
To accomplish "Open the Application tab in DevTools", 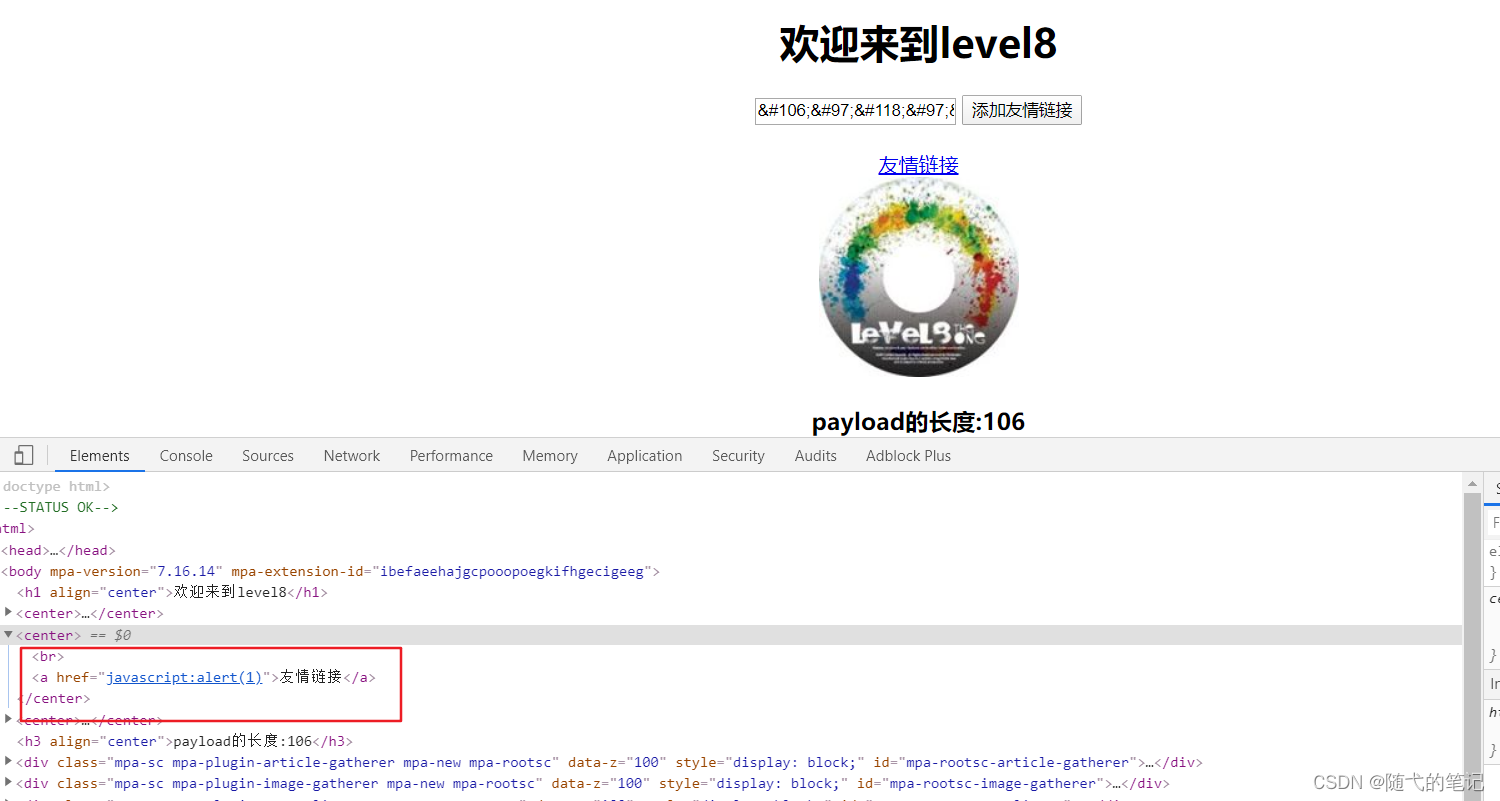I will tap(644, 455).
